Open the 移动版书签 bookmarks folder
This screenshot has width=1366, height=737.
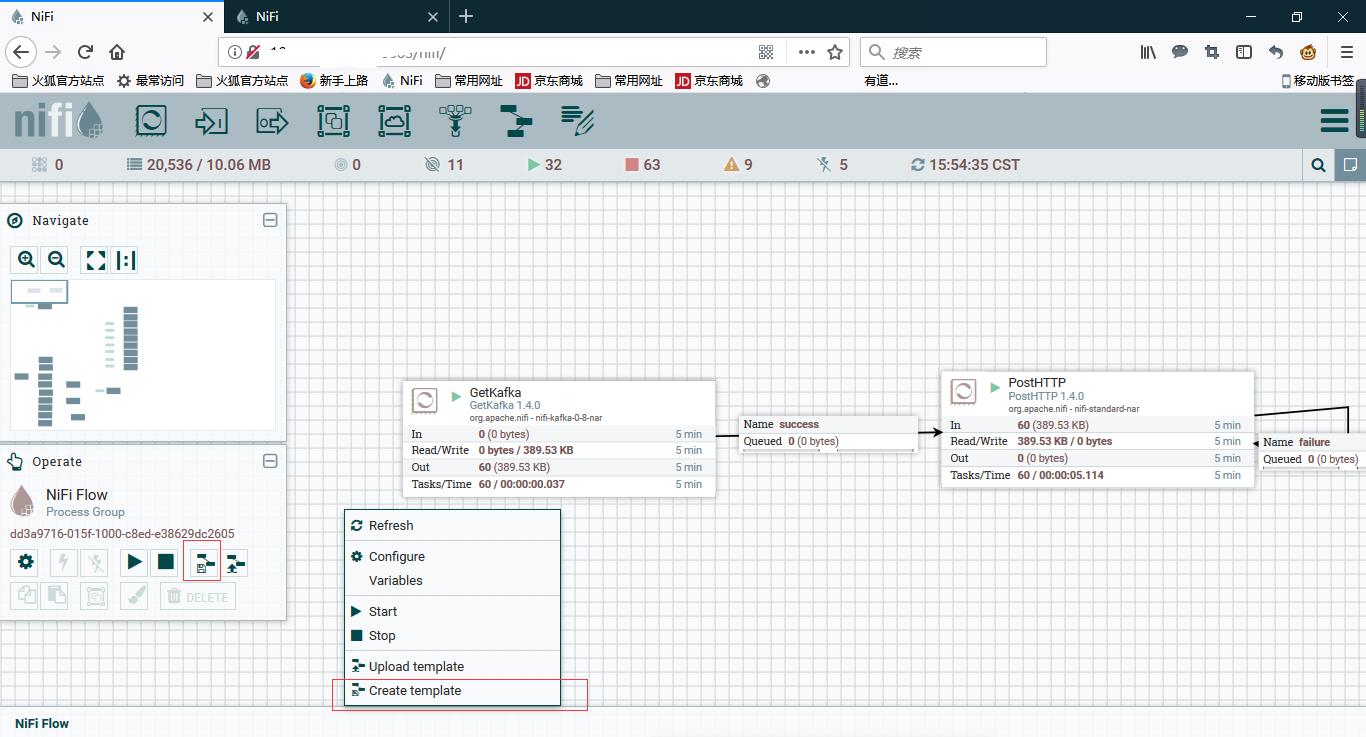pyautogui.click(x=1317, y=81)
